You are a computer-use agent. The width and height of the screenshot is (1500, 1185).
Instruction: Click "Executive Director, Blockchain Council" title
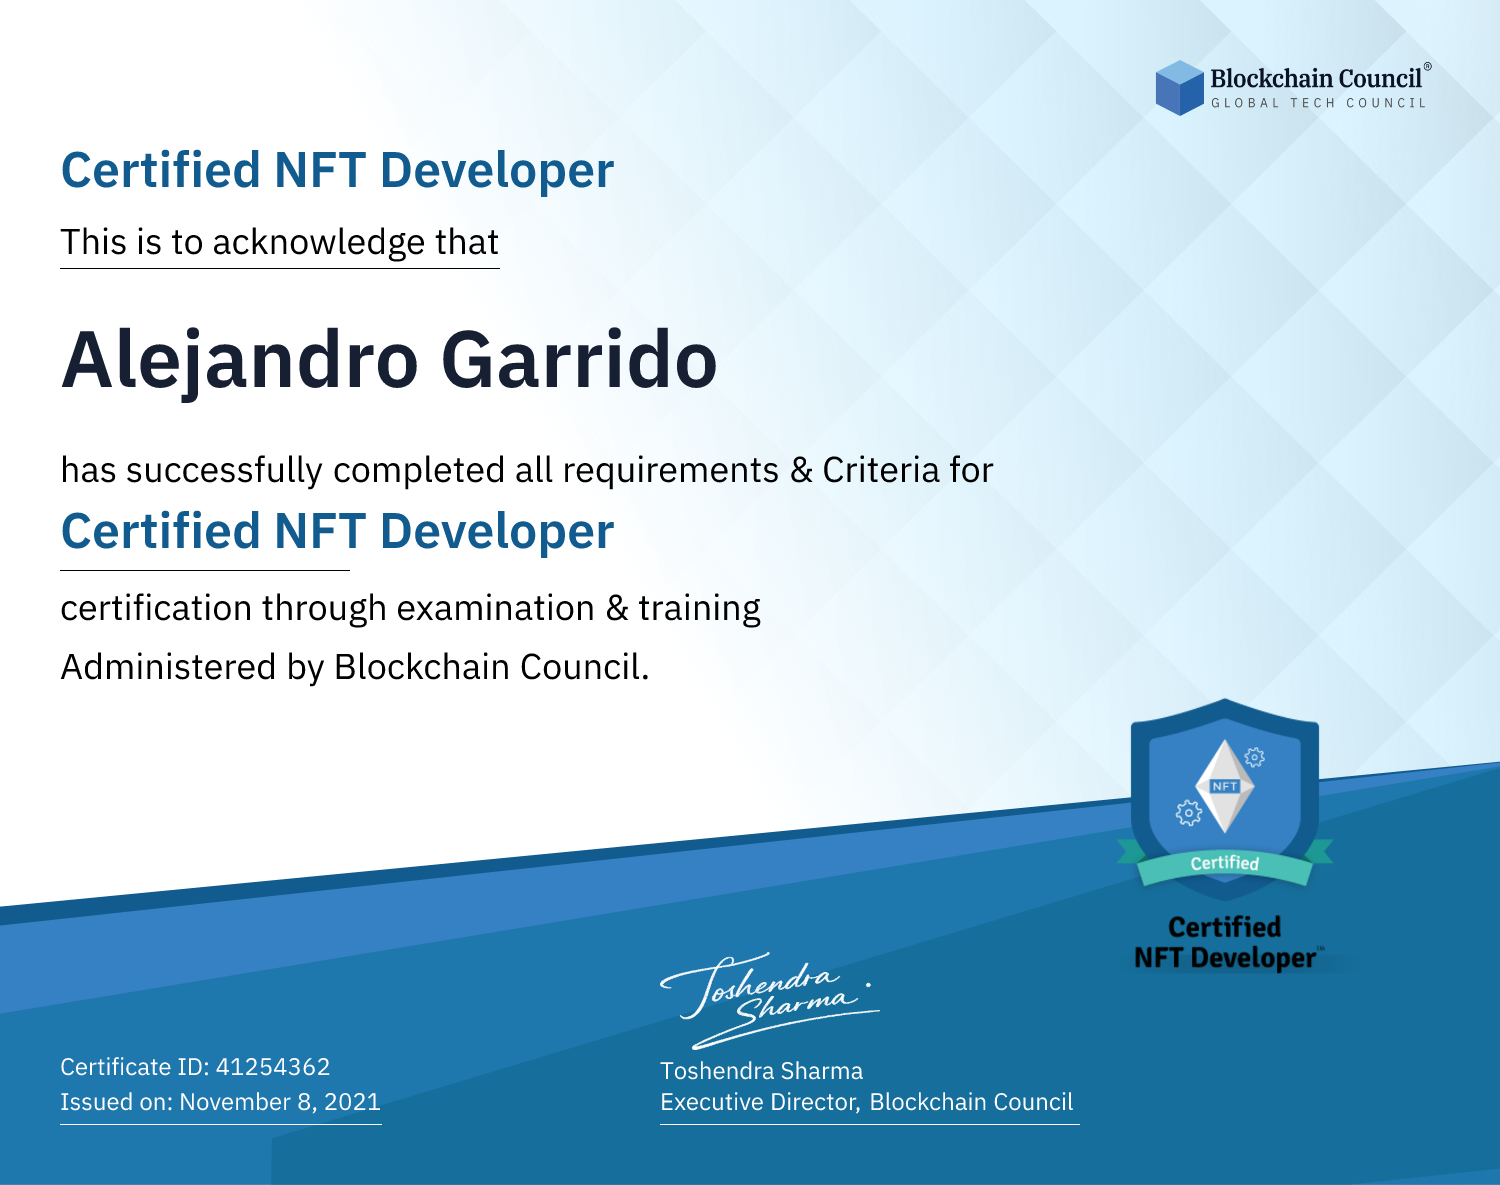click(866, 1102)
